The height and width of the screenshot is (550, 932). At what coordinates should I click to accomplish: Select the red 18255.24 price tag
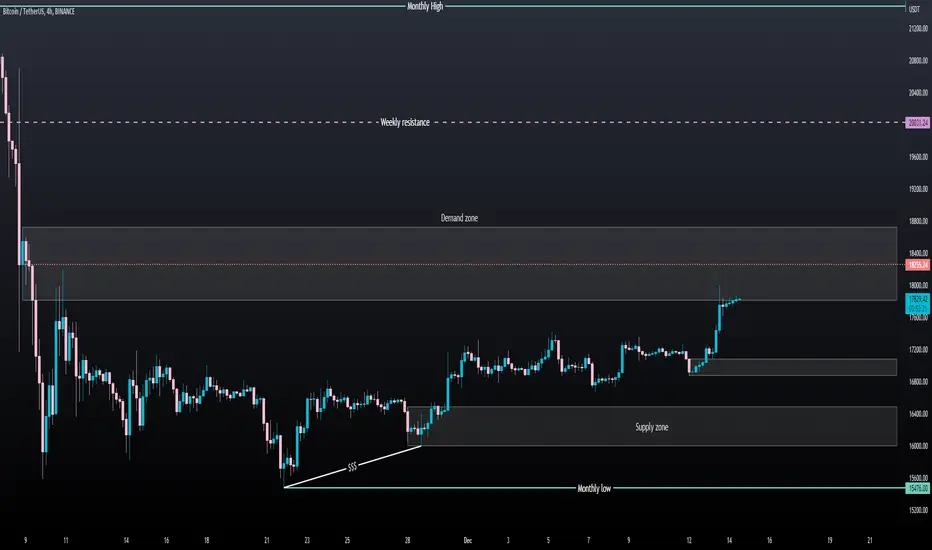pos(918,265)
